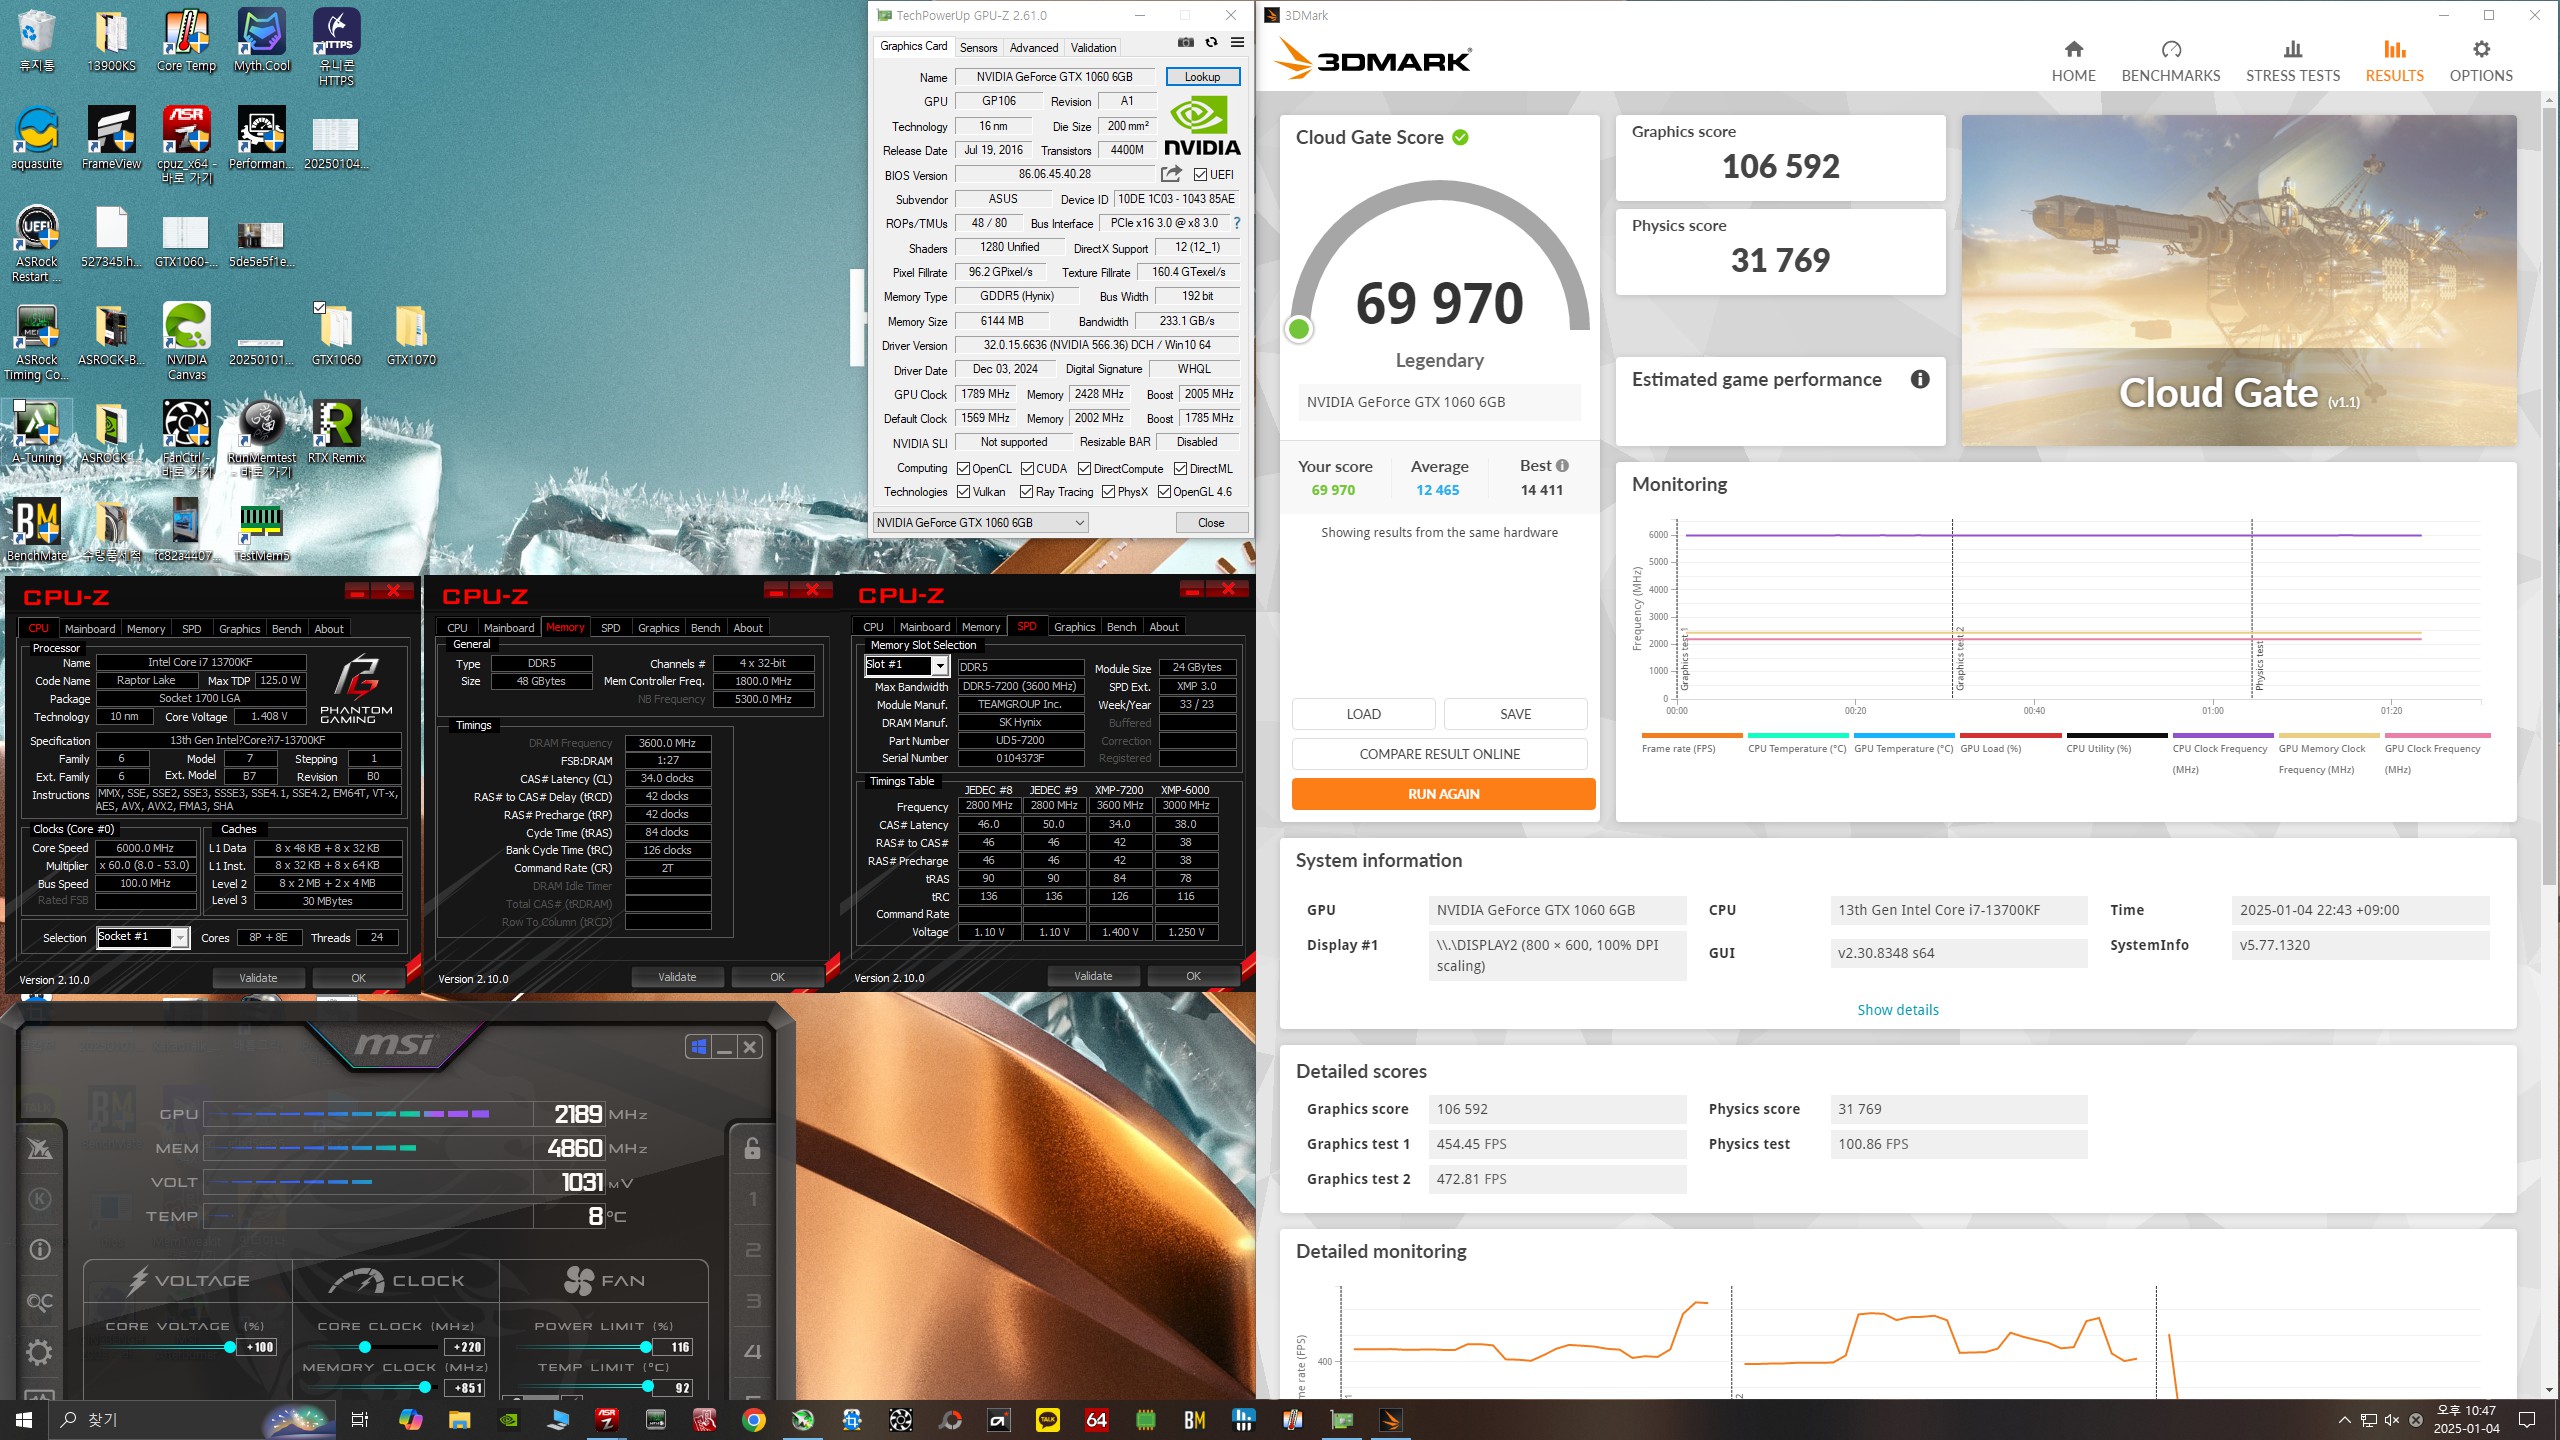
Task: Open the TestMem5 desktop icon
Action: (261, 530)
